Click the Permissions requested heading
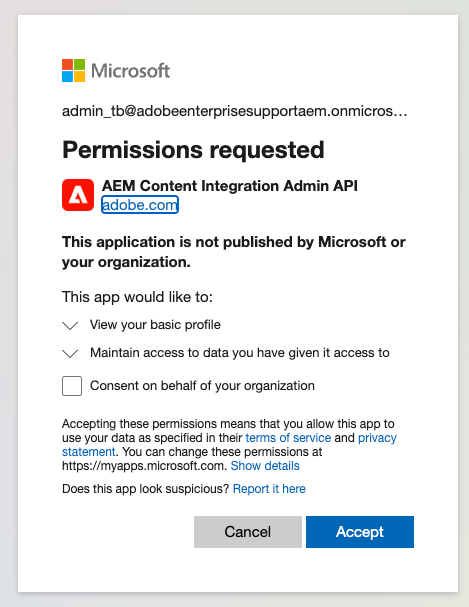The height and width of the screenshot is (607, 469). tap(193, 150)
